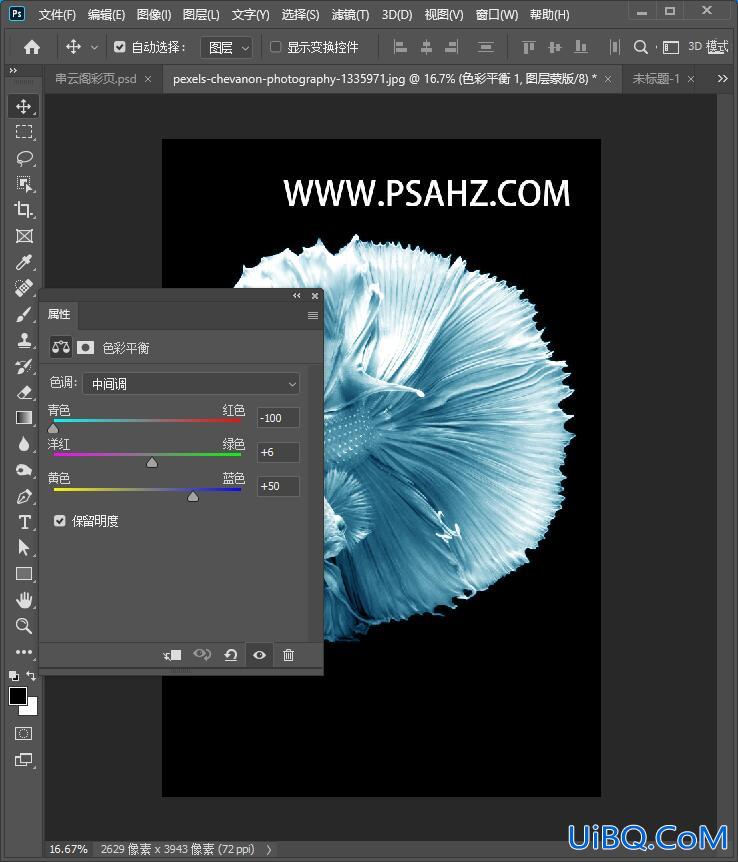
Task: Switch to 未标题-1 document tab
Action: pos(656,79)
